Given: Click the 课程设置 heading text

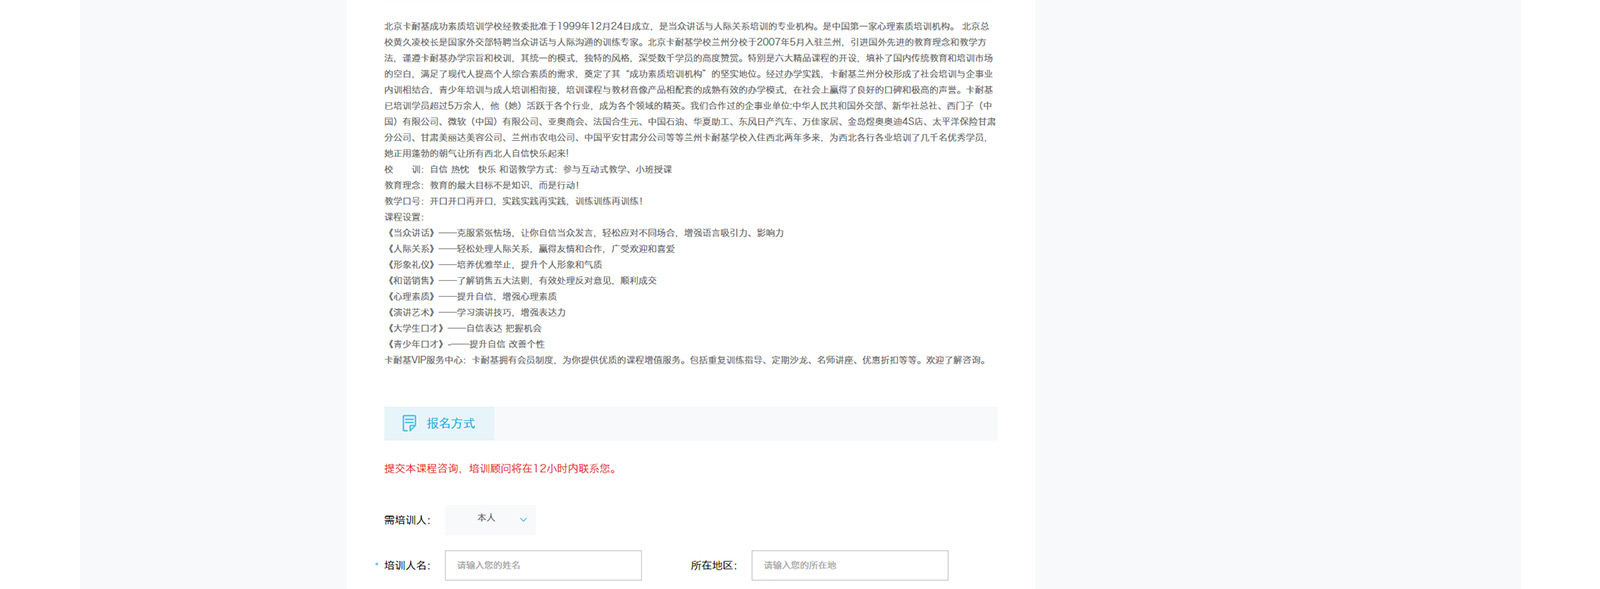Looking at the screenshot, I should [404, 217].
